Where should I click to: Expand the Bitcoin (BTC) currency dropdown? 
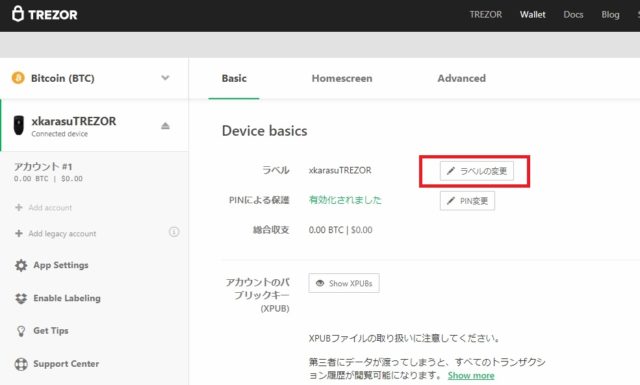165,78
